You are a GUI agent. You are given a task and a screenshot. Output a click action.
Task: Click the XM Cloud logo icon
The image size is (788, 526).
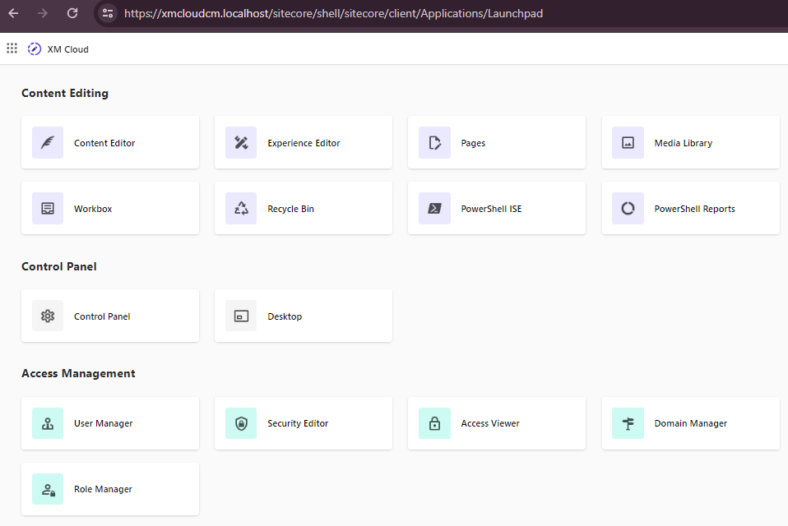[x=34, y=49]
